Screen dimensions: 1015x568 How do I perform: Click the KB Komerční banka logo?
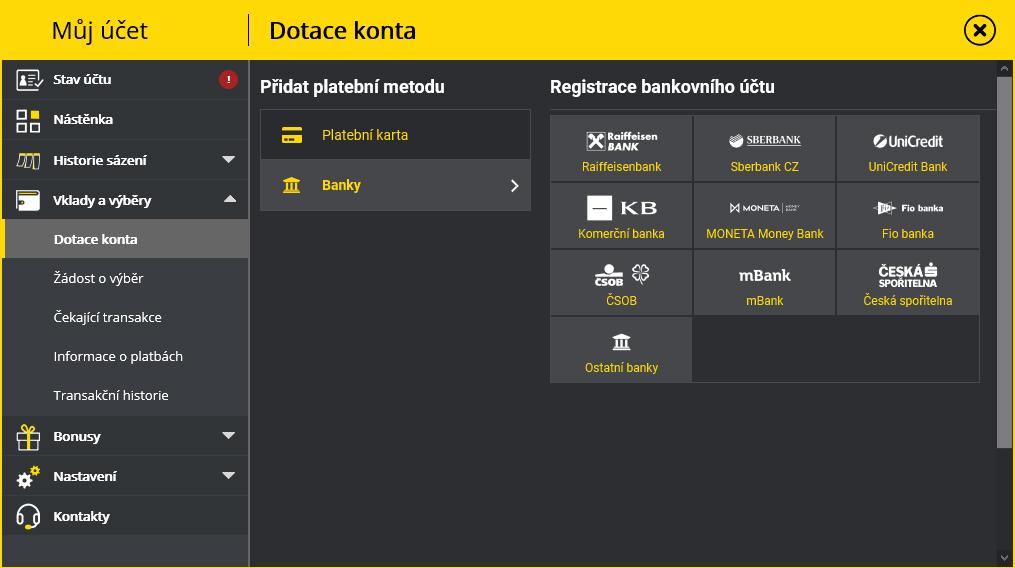click(621, 208)
